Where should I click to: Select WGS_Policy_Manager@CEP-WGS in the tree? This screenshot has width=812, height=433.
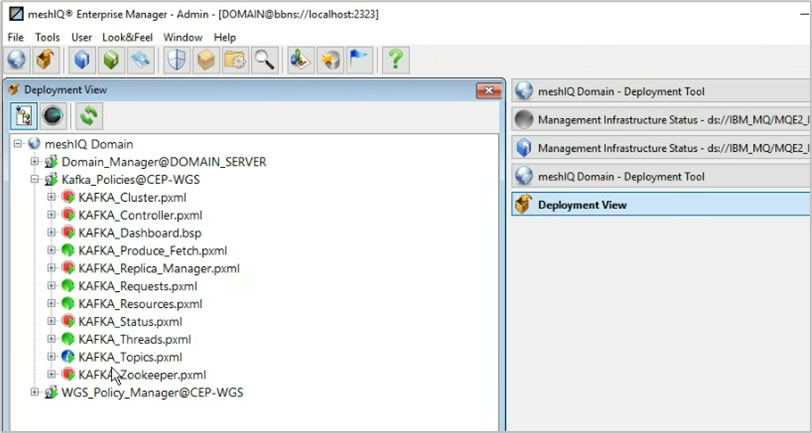152,393
